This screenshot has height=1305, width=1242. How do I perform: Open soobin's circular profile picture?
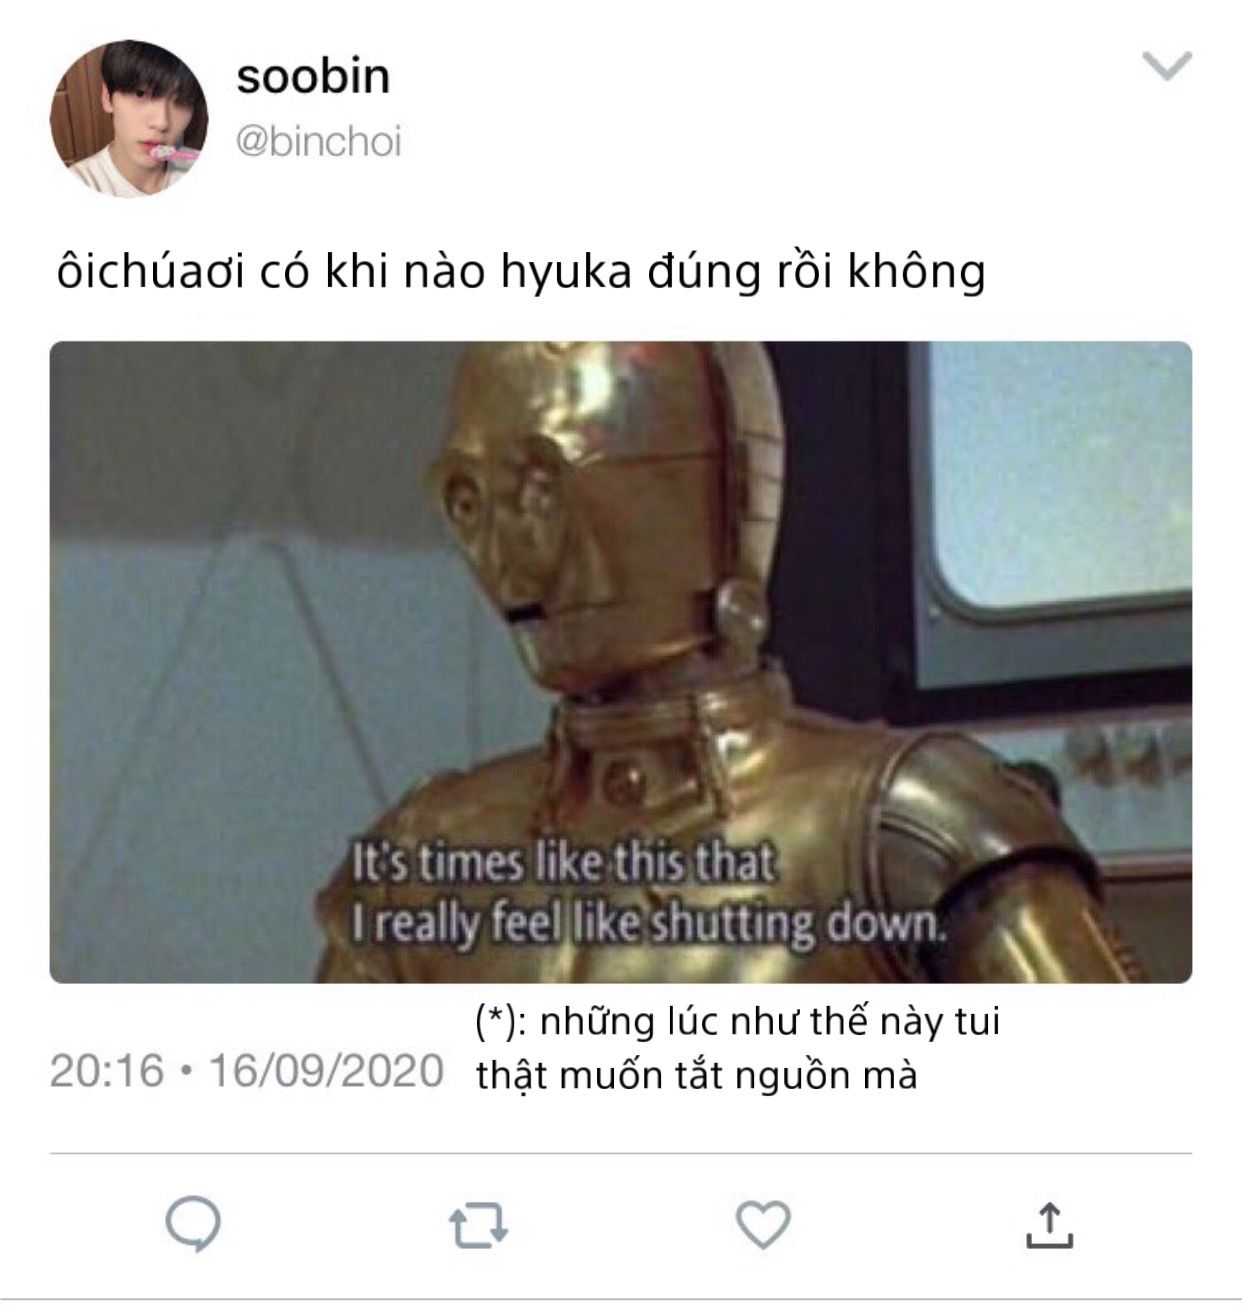pyautogui.click(x=129, y=118)
